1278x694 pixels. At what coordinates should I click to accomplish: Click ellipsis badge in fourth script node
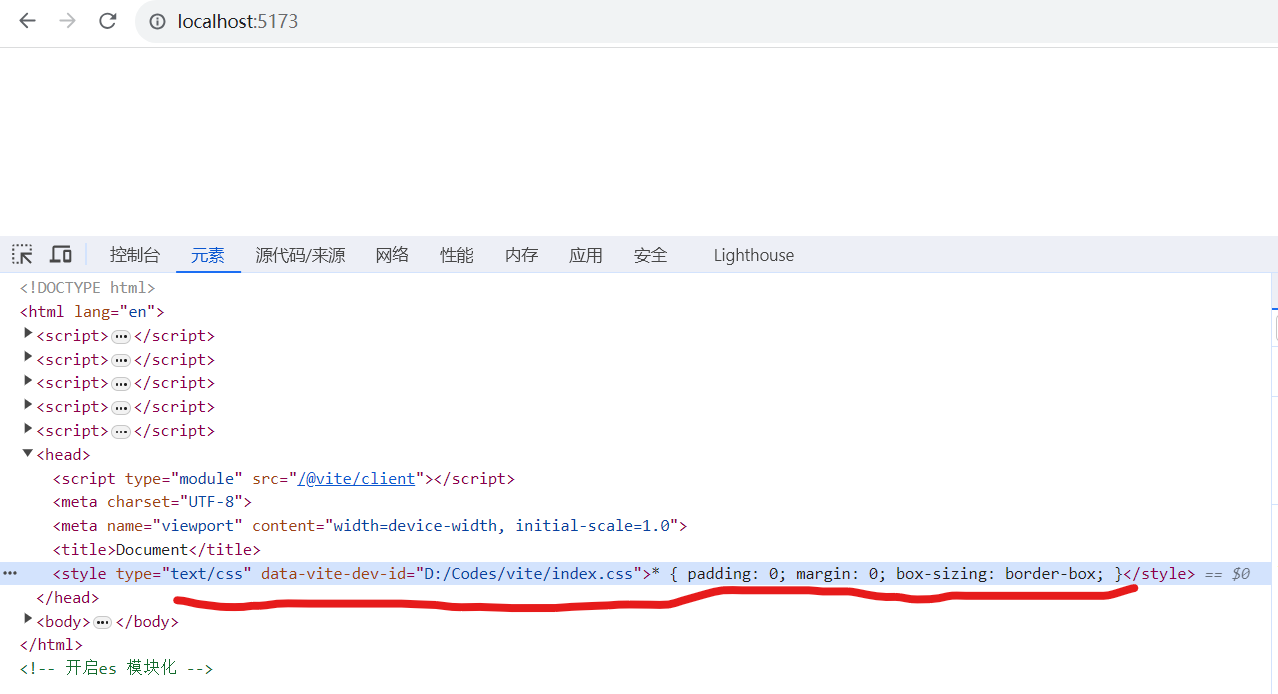[121, 408]
